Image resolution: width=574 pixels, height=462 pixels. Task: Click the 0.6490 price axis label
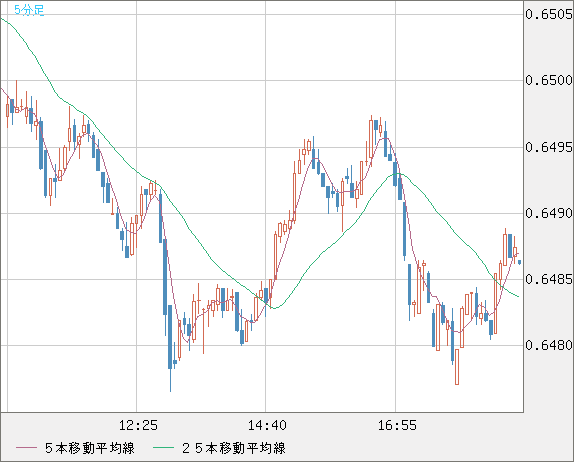(x=548, y=213)
